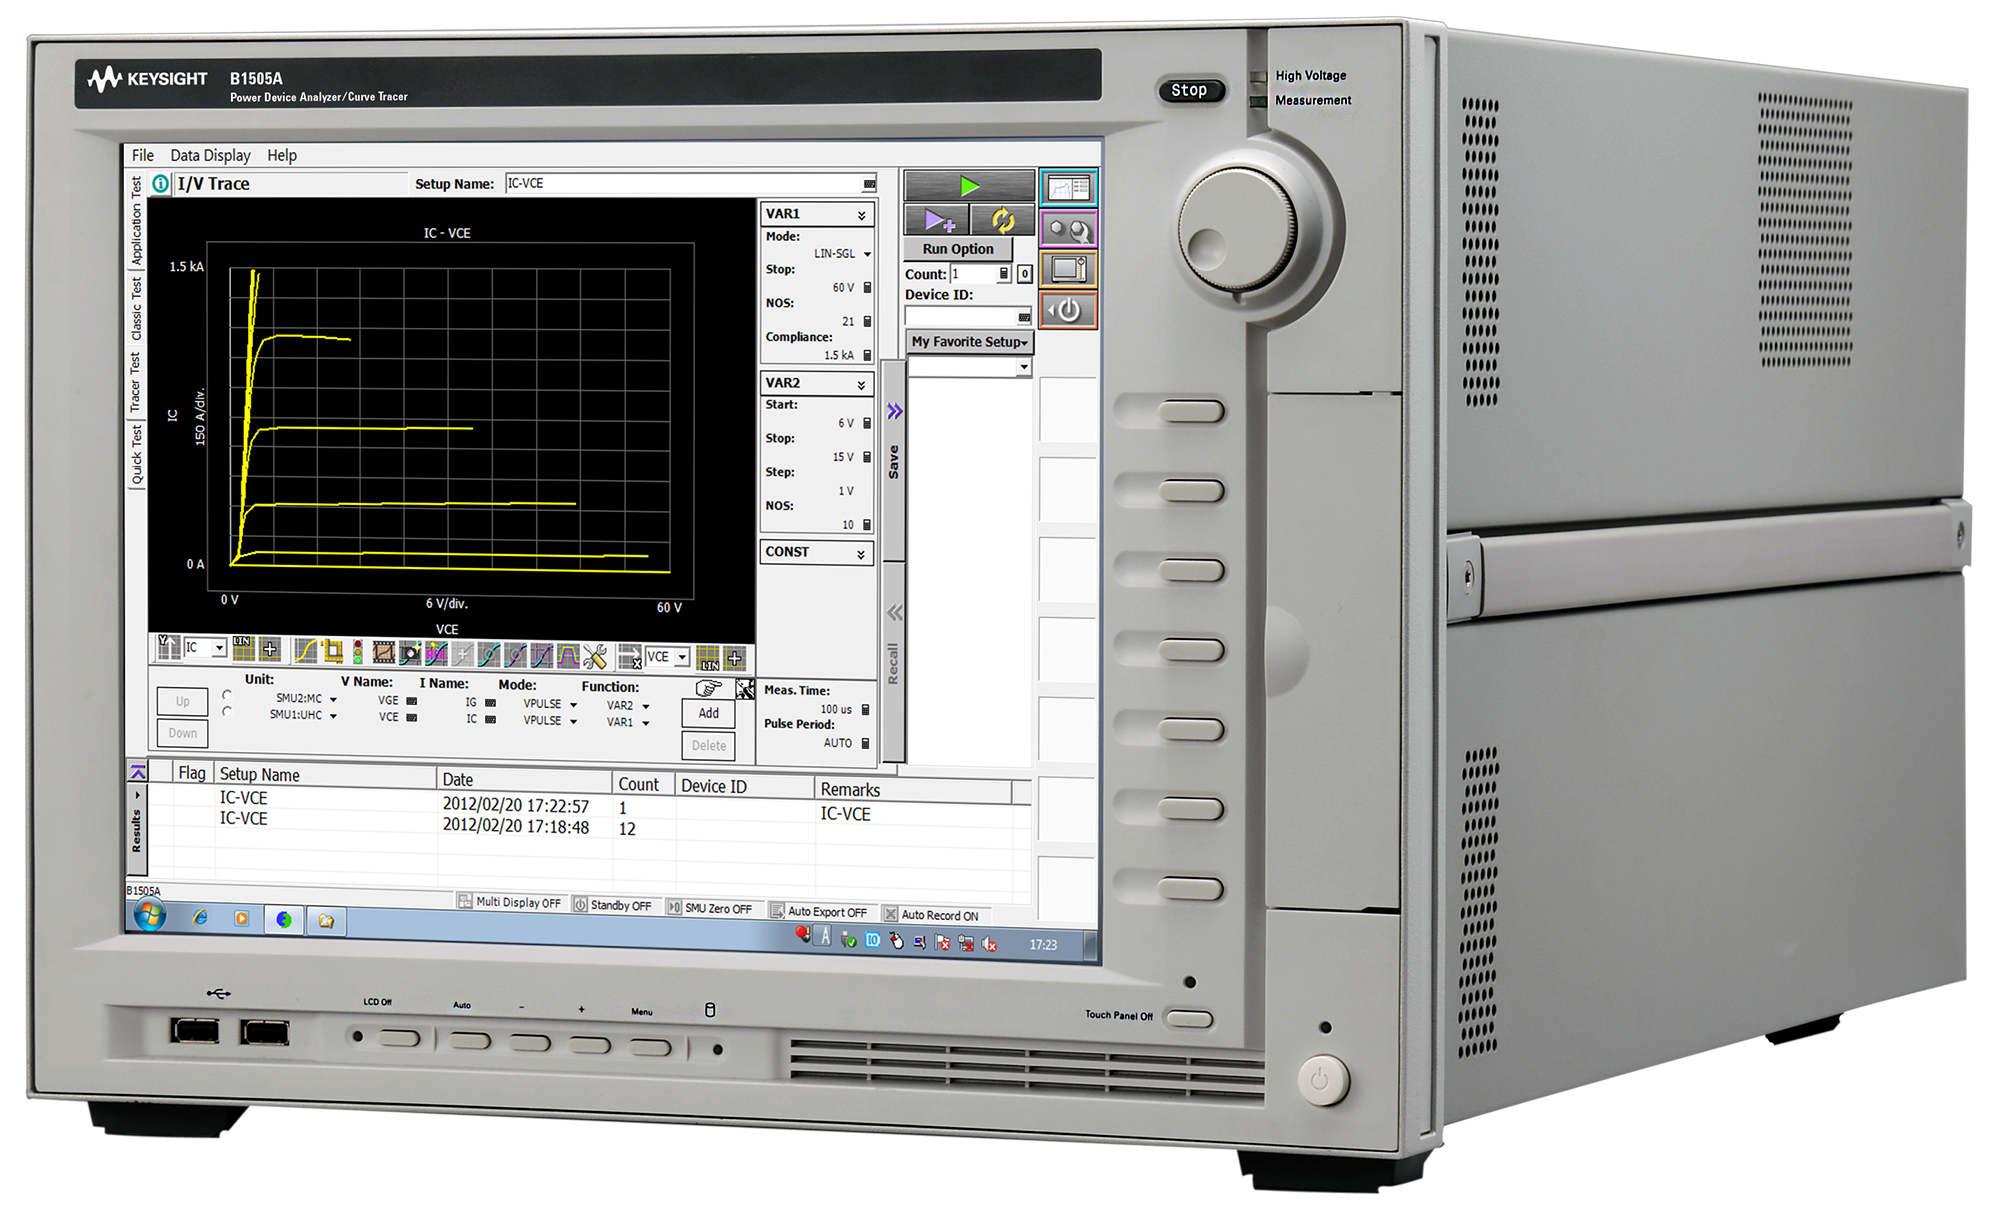Open the wrench and nut configuration icon
The height and width of the screenshot is (1208, 2000).
point(1068,230)
